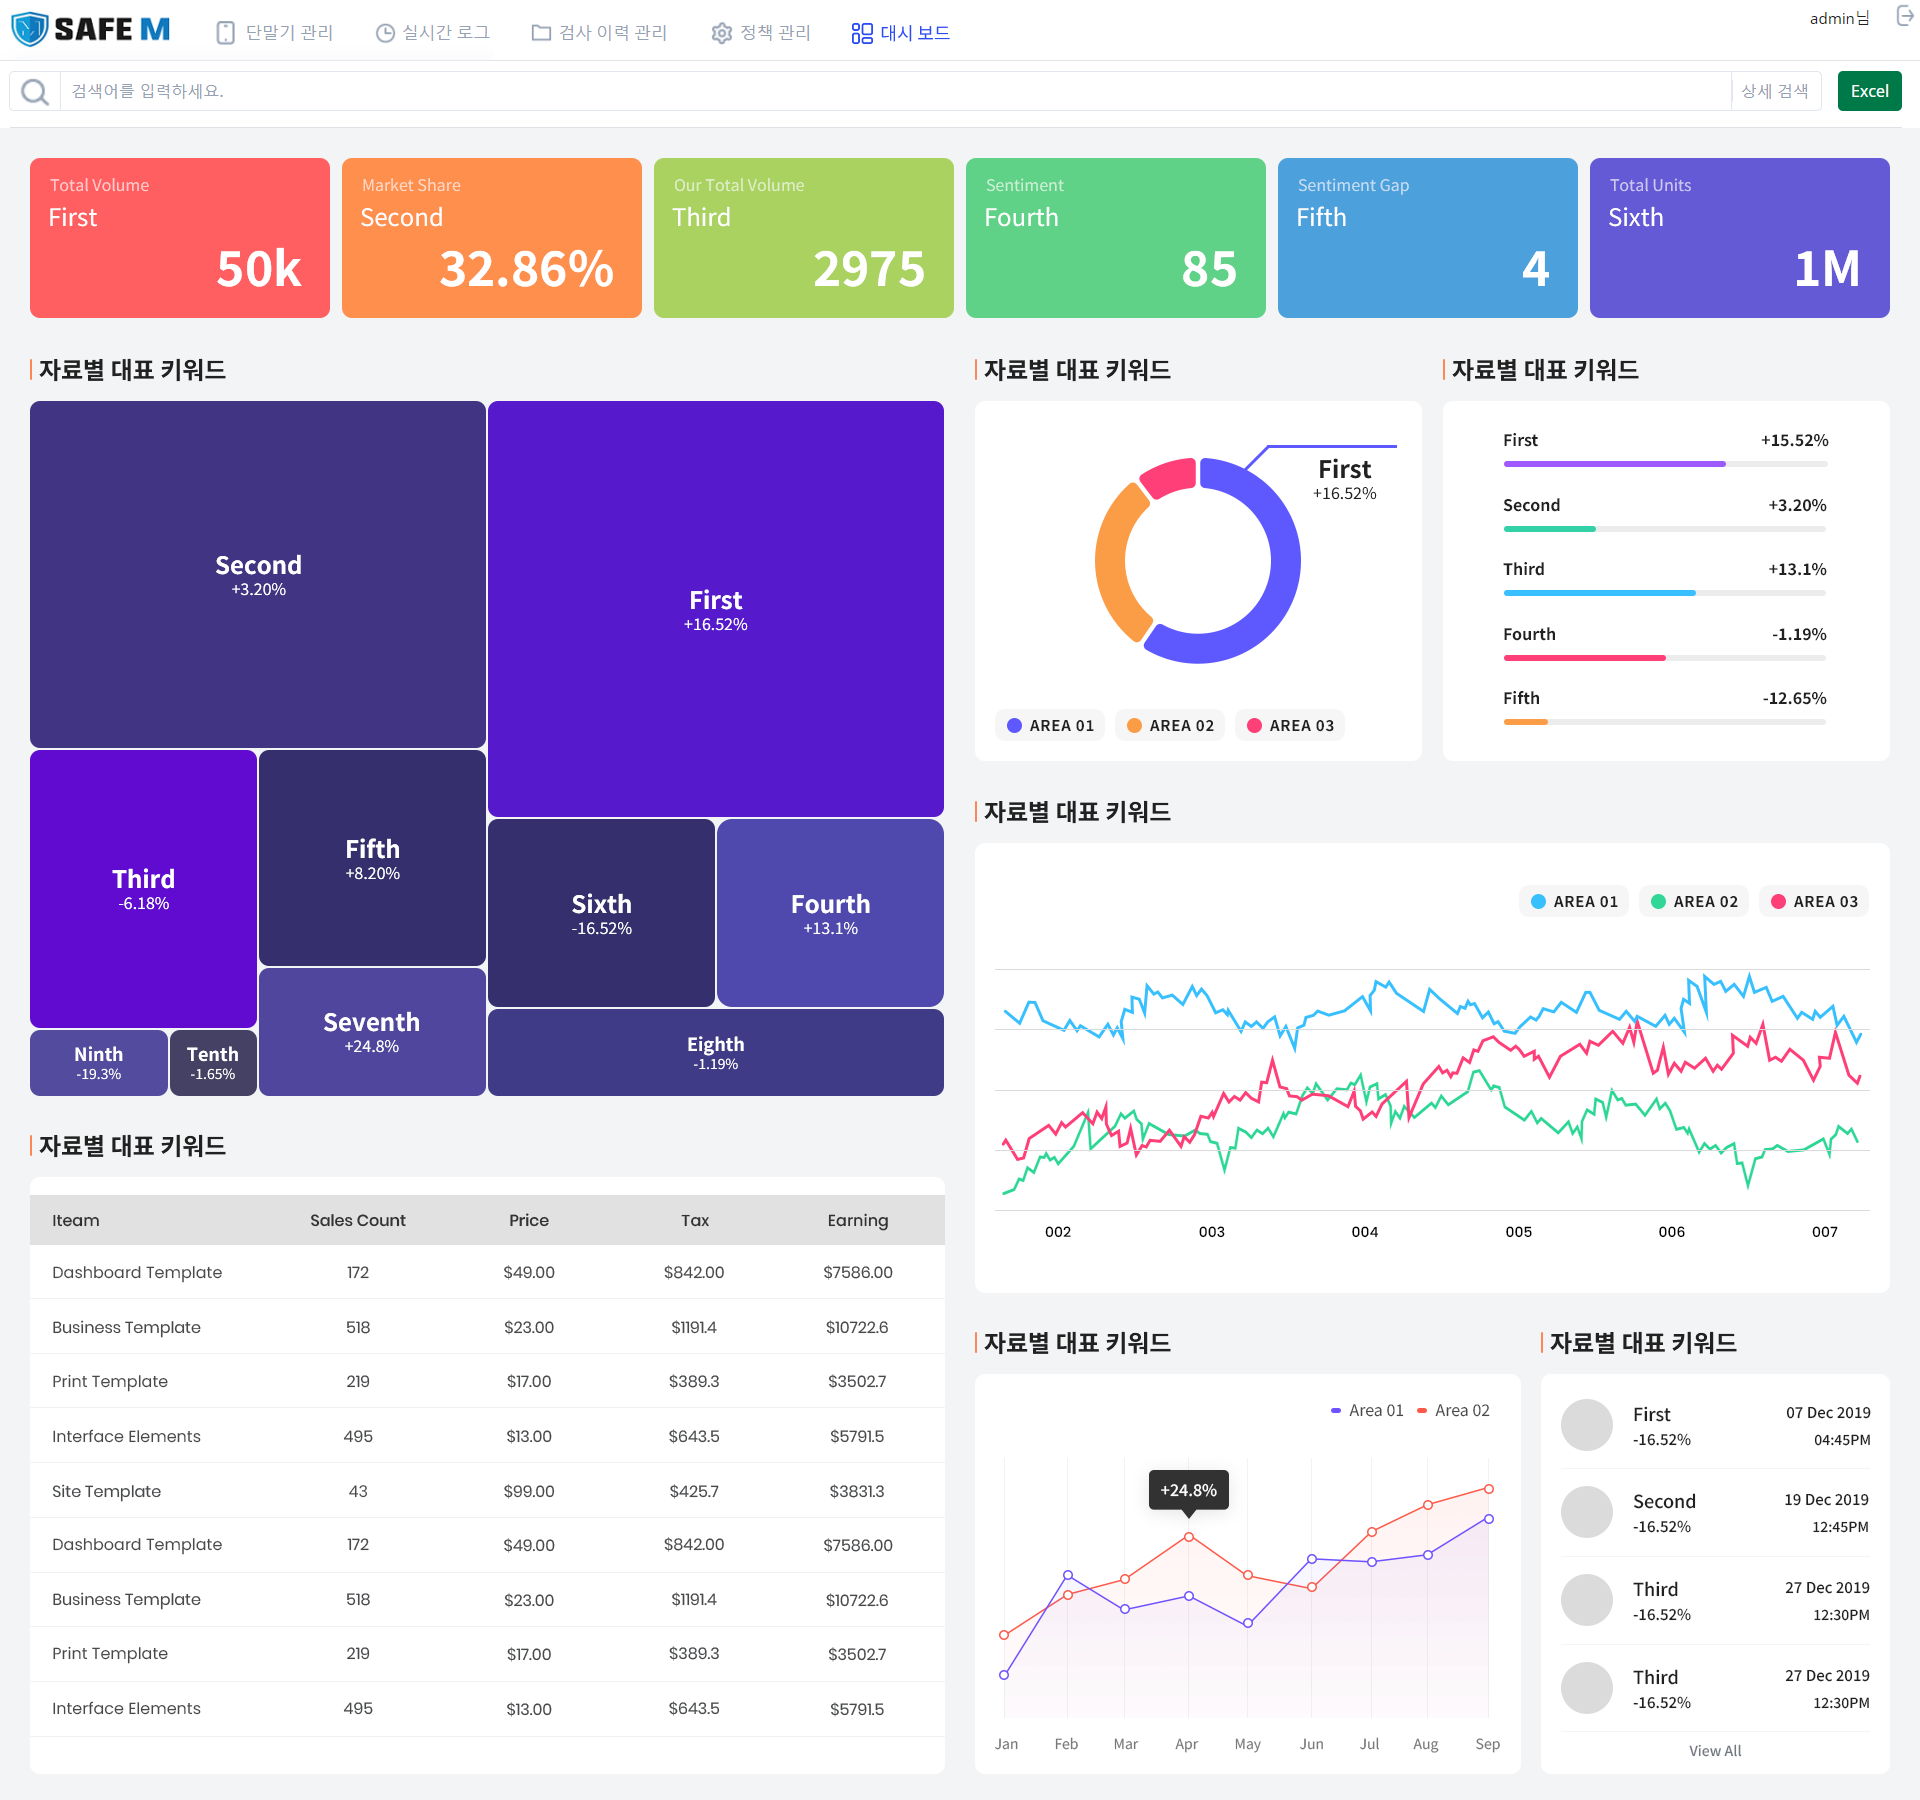Viewport: 1920px width, 1800px height.
Task: Toggle AREA 01 legend in donut chart
Action: [x=1050, y=726]
